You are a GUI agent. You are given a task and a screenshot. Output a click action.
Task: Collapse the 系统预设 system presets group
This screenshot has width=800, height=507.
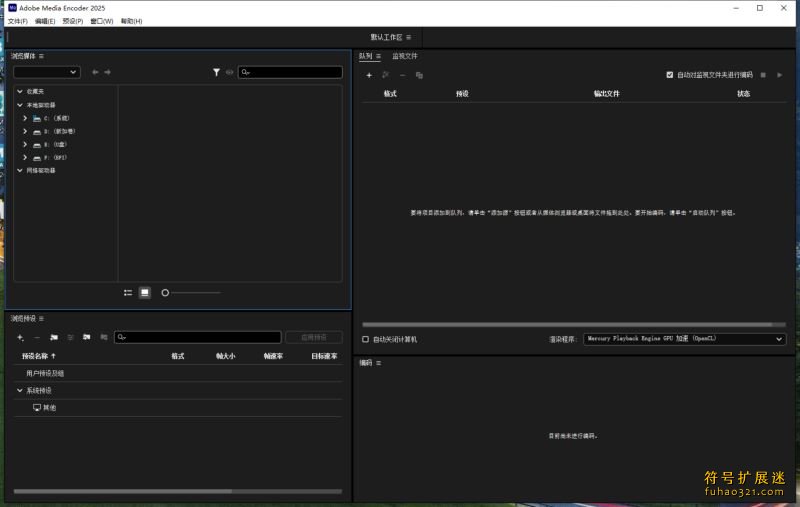click(x=20, y=391)
